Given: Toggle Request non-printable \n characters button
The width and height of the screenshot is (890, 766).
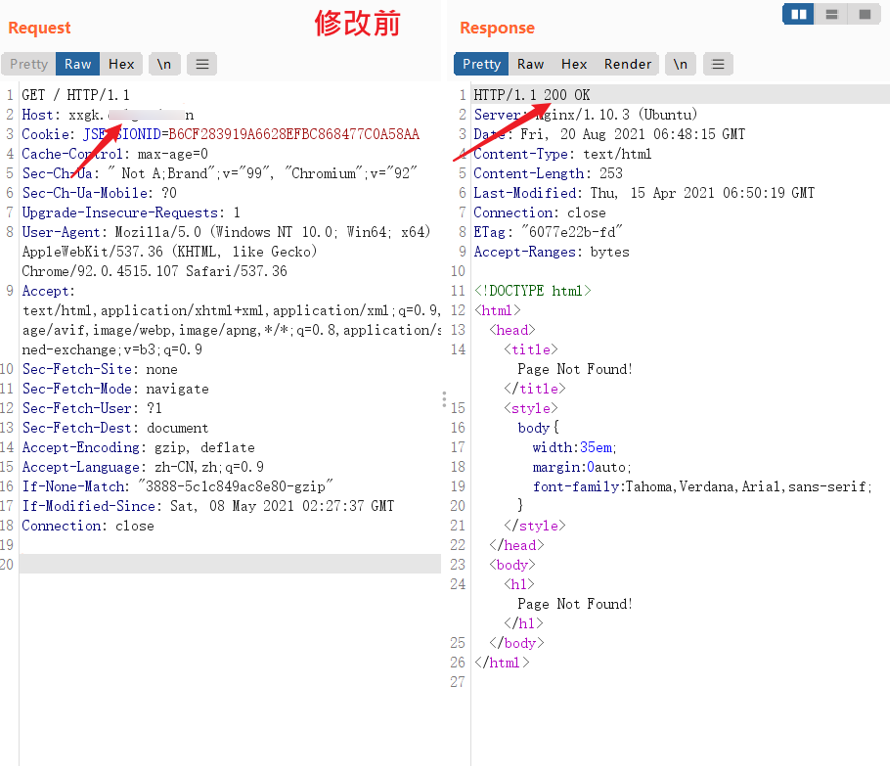Looking at the screenshot, I should (165, 64).
